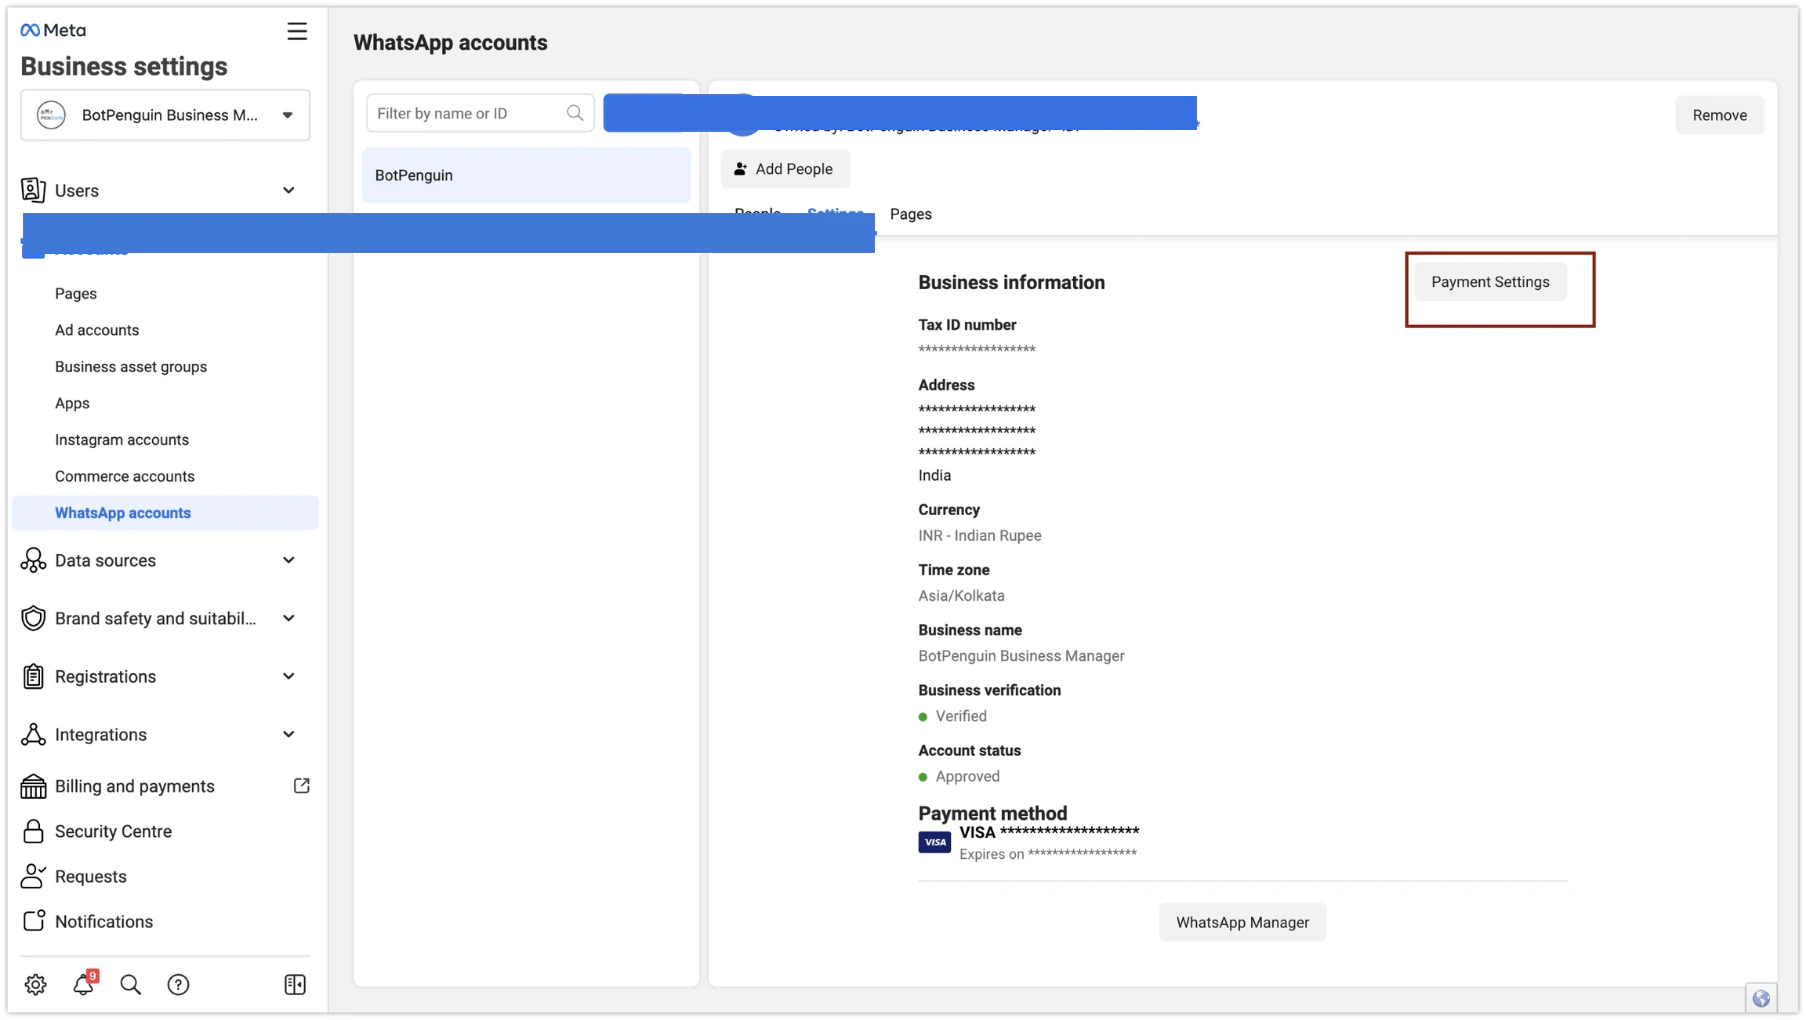Click Filter by name or ID field
The image size is (1806, 1020).
coord(480,113)
